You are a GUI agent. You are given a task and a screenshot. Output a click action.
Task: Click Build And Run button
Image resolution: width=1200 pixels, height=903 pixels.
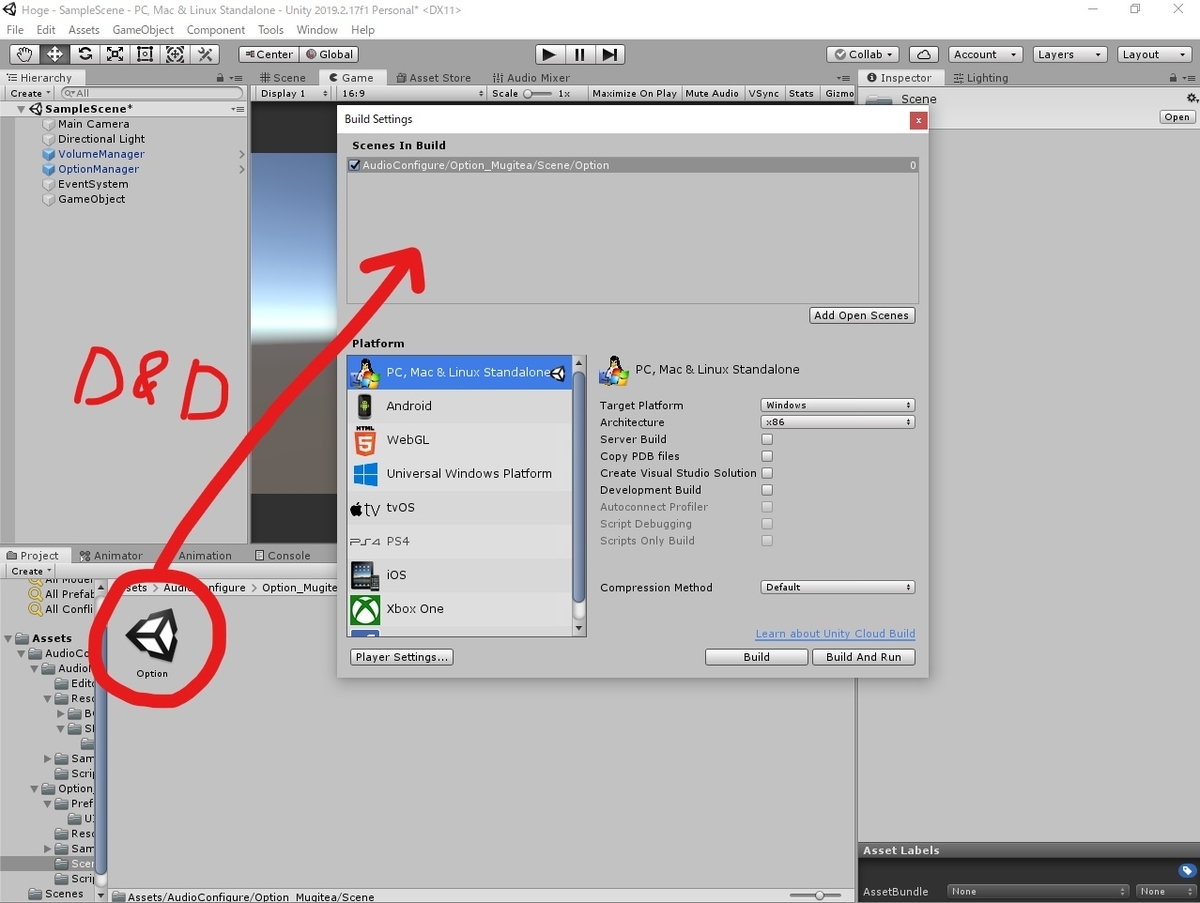click(x=863, y=657)
